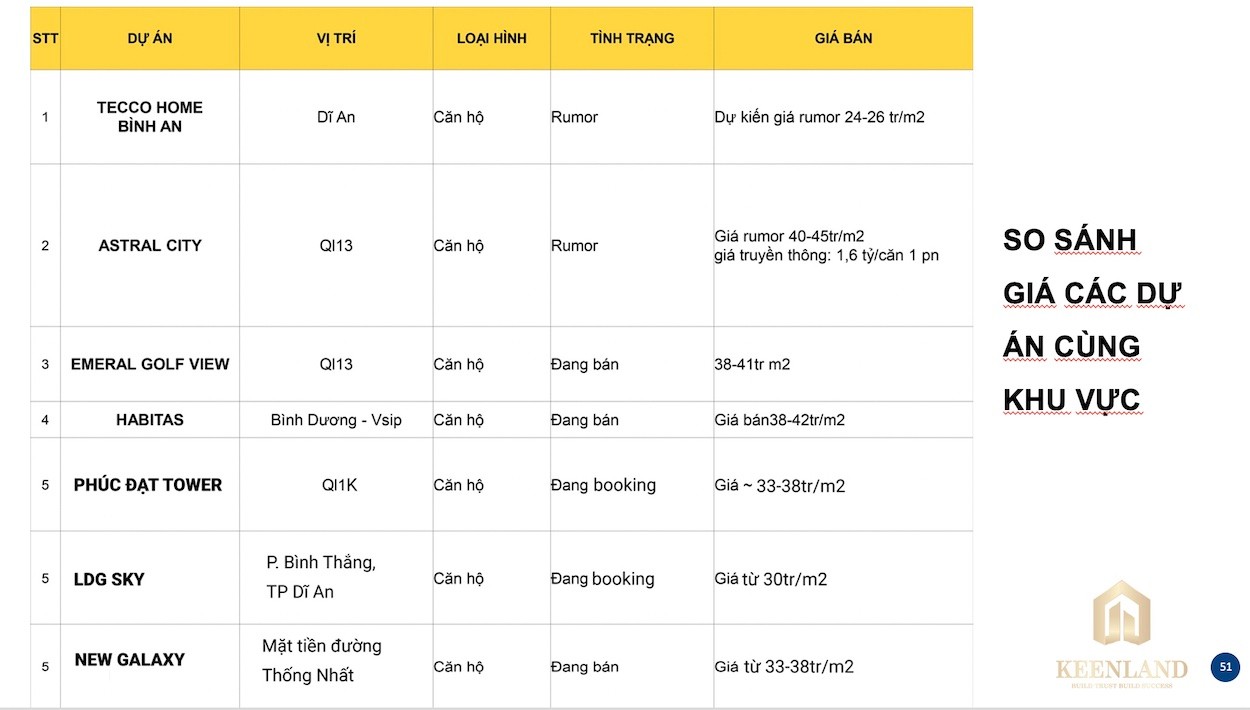Click the KEENLAND brand name text
This screenshot has width=1250, height=710.
(1121, 669)
